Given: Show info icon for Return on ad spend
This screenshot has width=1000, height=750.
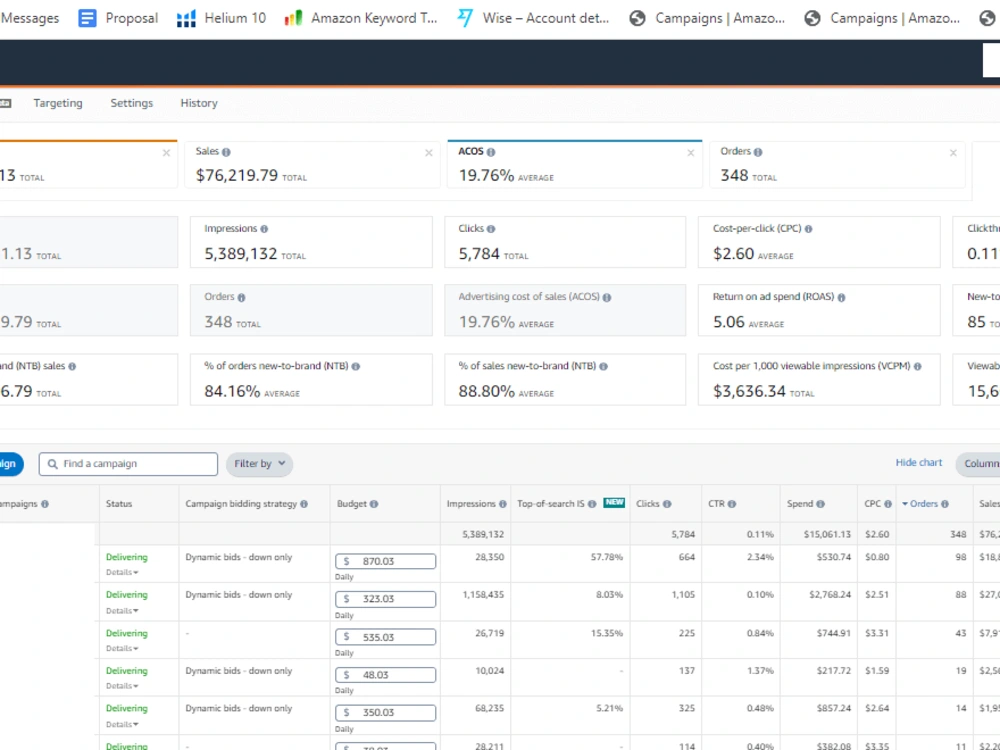Looking at the screenshot, I should (x=842, y=297).
